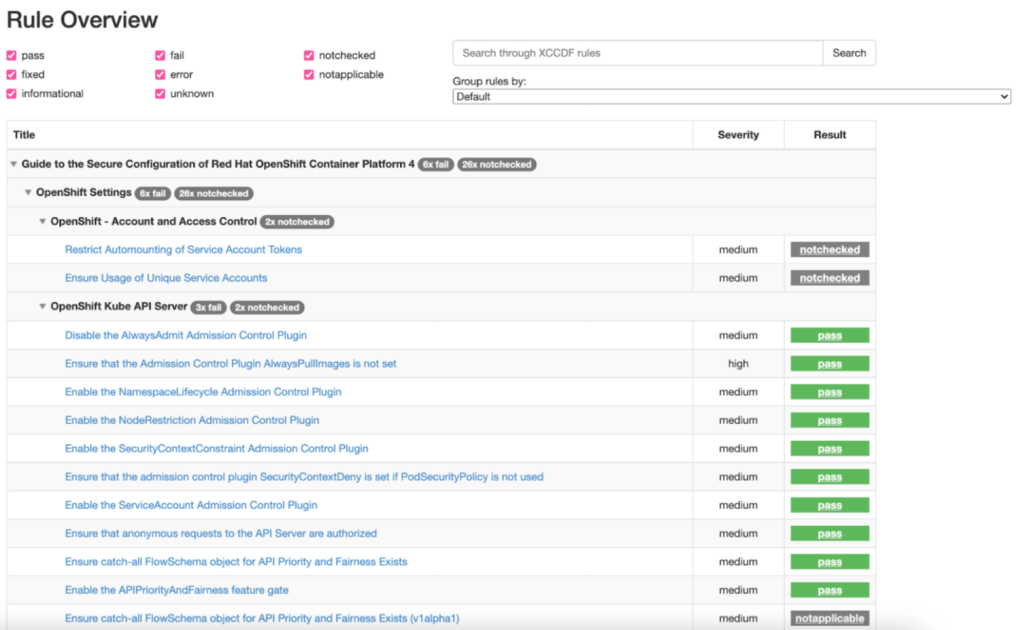This screenshot has height=630, width=1023.
Task: Collapse the Guide to Secure Configuration root
Action: (x=13, y=164)
